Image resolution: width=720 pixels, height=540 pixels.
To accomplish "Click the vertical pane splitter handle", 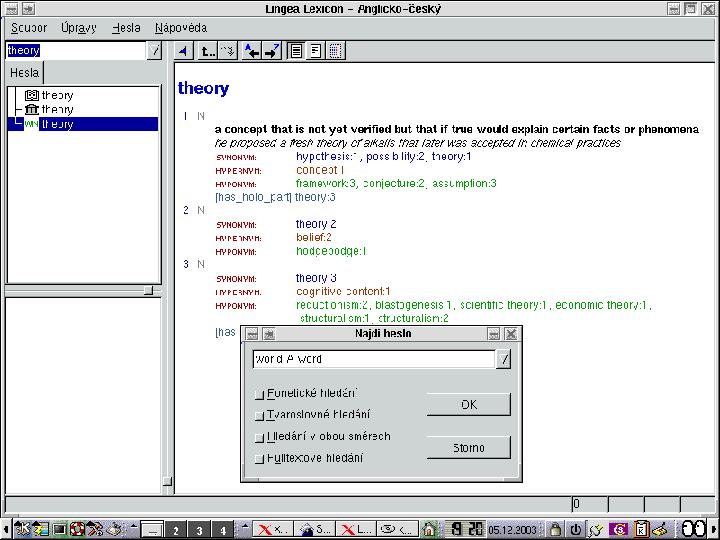I will click(168, 481).
